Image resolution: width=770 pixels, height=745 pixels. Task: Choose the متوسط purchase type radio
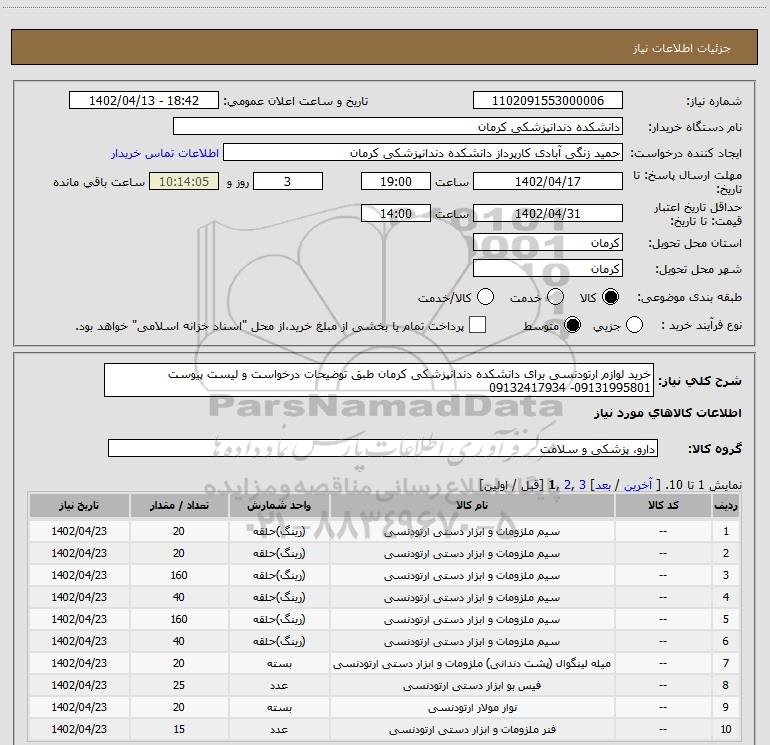[572, 325]
